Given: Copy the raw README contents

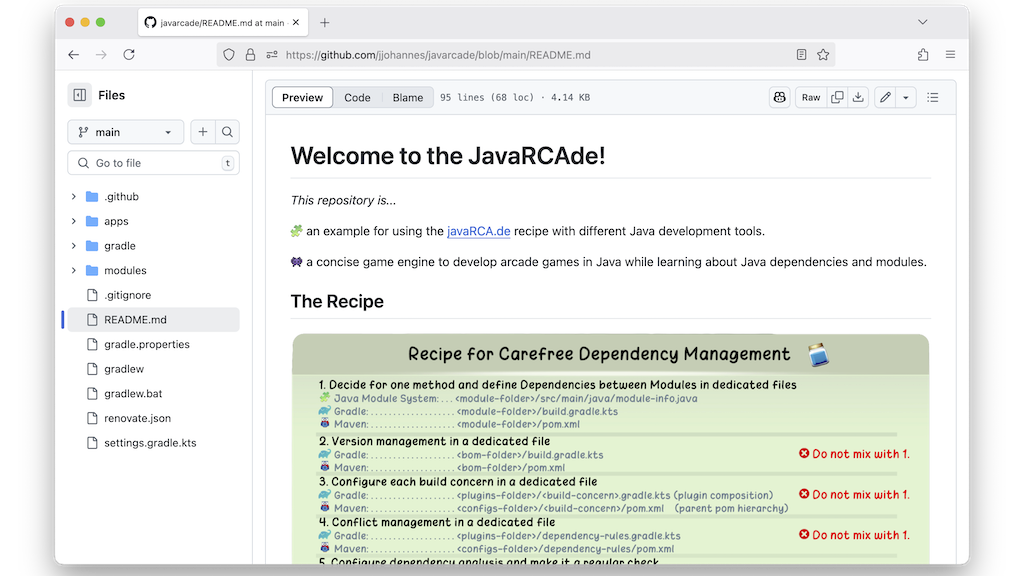Looking at the screenshot, I should [x=836, y=97].
